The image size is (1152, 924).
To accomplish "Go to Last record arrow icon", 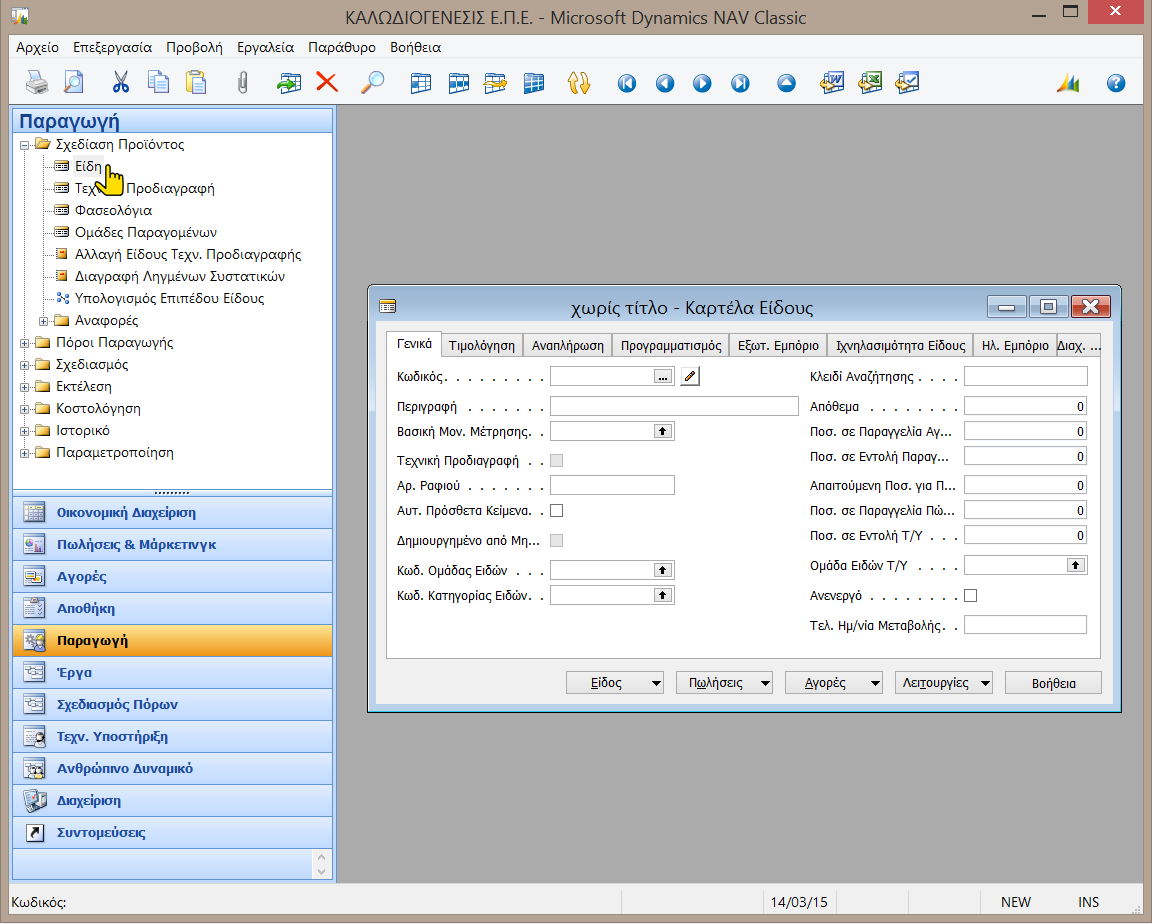I will point(740,83).
